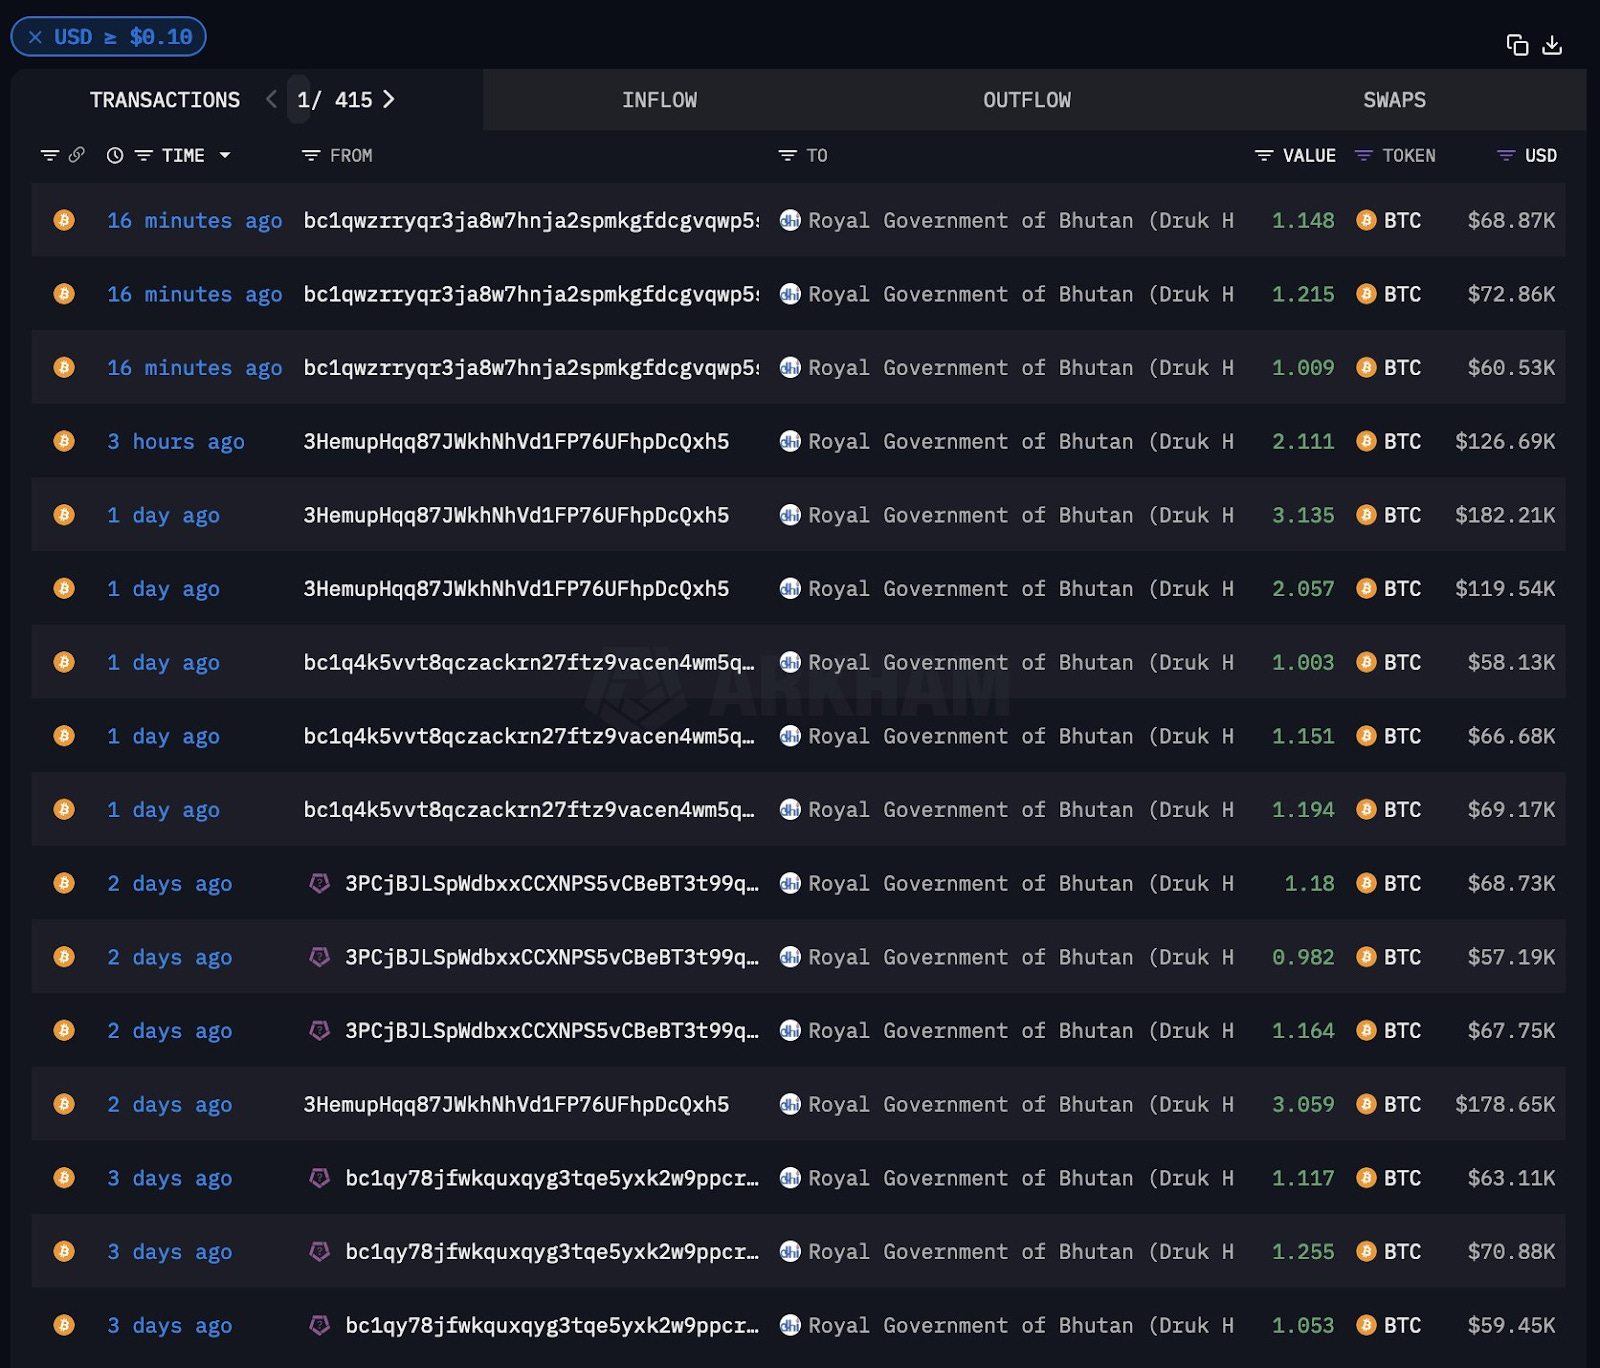1600x1368 pixels.
Task: Select value 3.059 in the table
Action: pos(1303,1104)
